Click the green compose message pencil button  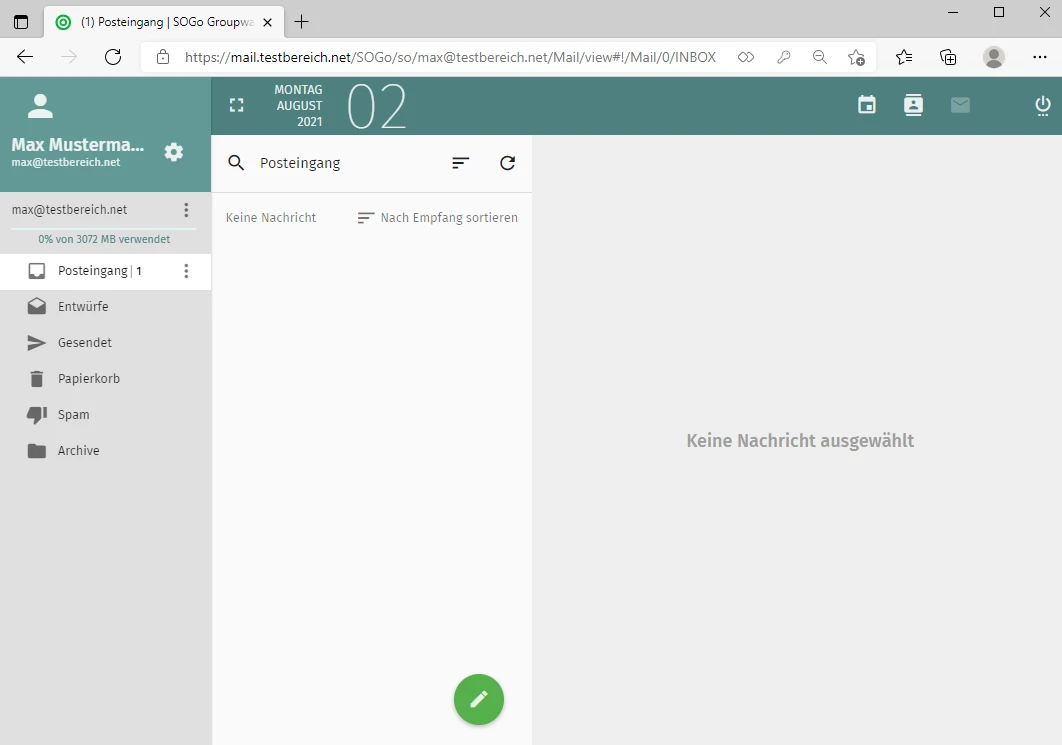(x=479, y=699)
